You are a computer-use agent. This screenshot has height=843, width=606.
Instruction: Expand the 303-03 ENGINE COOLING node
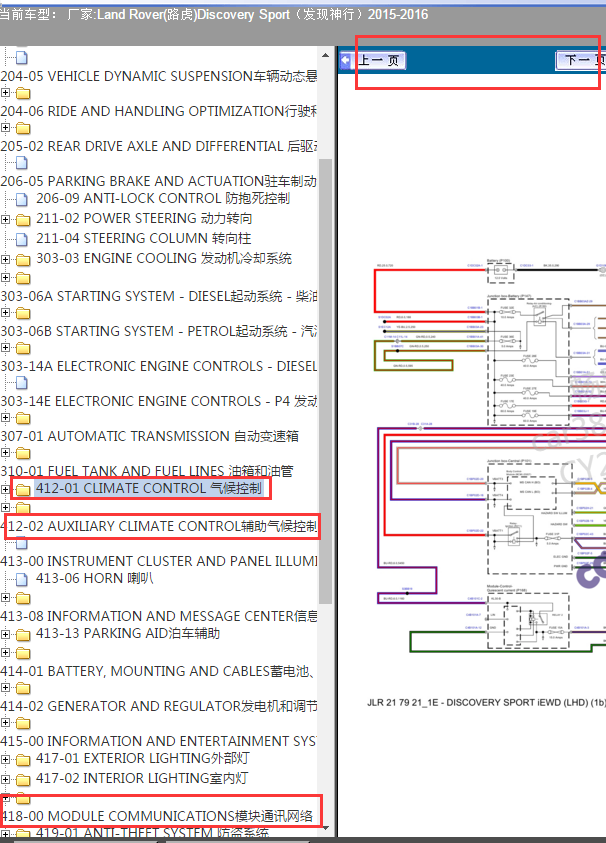(x=5, y=259)
